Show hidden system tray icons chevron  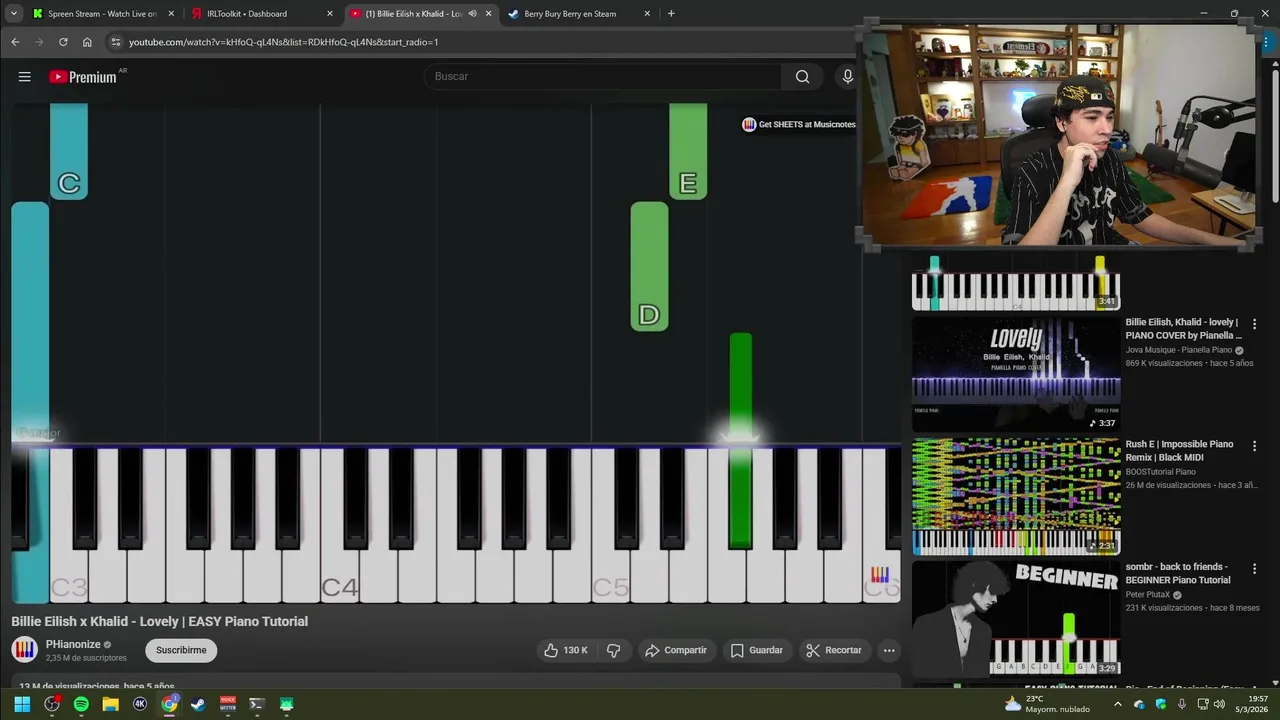pos(1118,704)
